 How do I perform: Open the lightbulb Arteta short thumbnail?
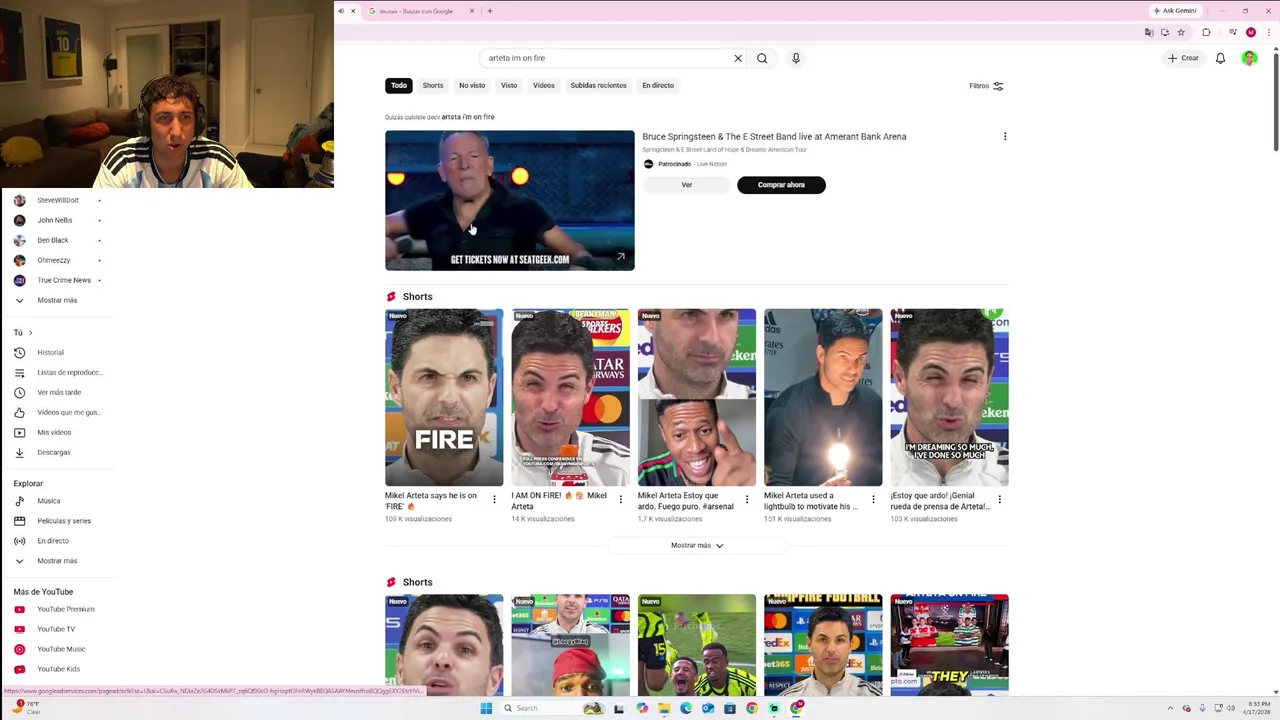pyautogui.click(x=823, y=397)
